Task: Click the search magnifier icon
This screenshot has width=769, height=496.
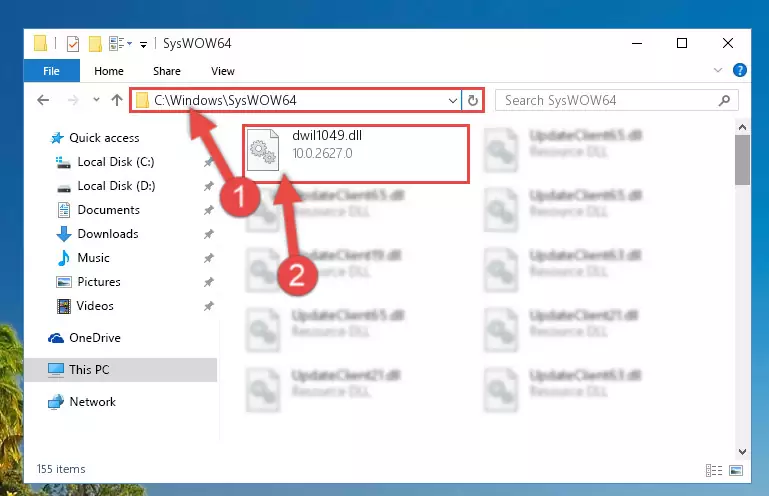Action: (x=724, y=101)
